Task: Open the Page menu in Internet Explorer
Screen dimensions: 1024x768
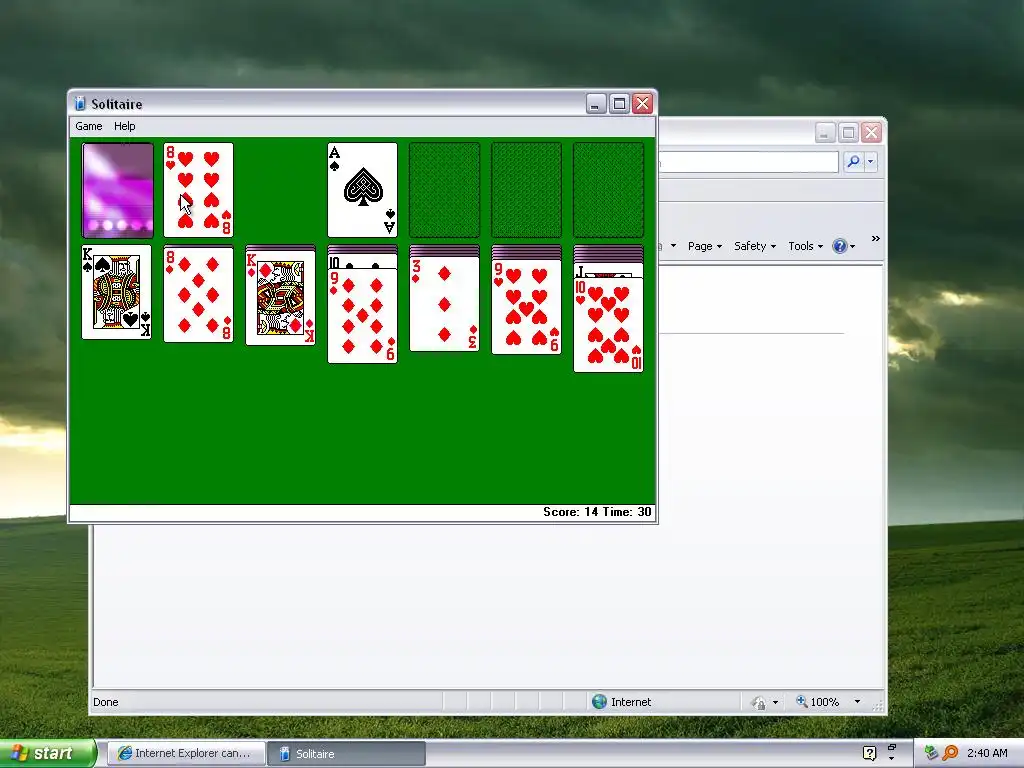Action: tap(704, 246)
